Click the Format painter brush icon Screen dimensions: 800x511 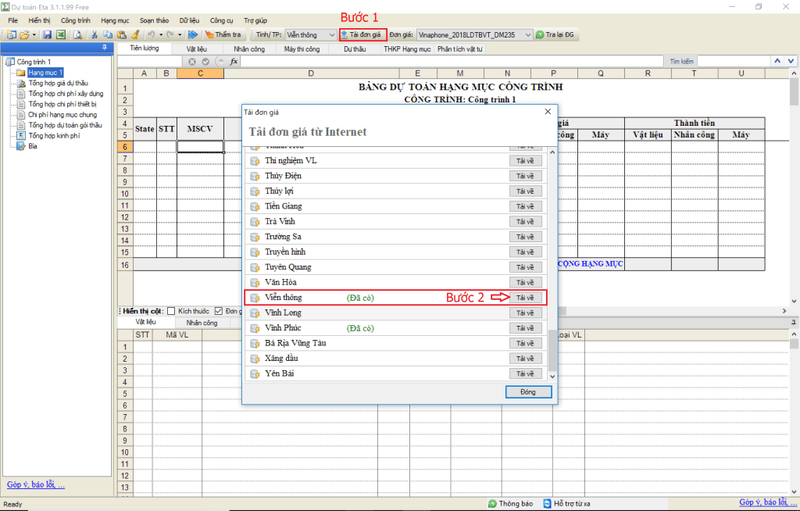134,35
